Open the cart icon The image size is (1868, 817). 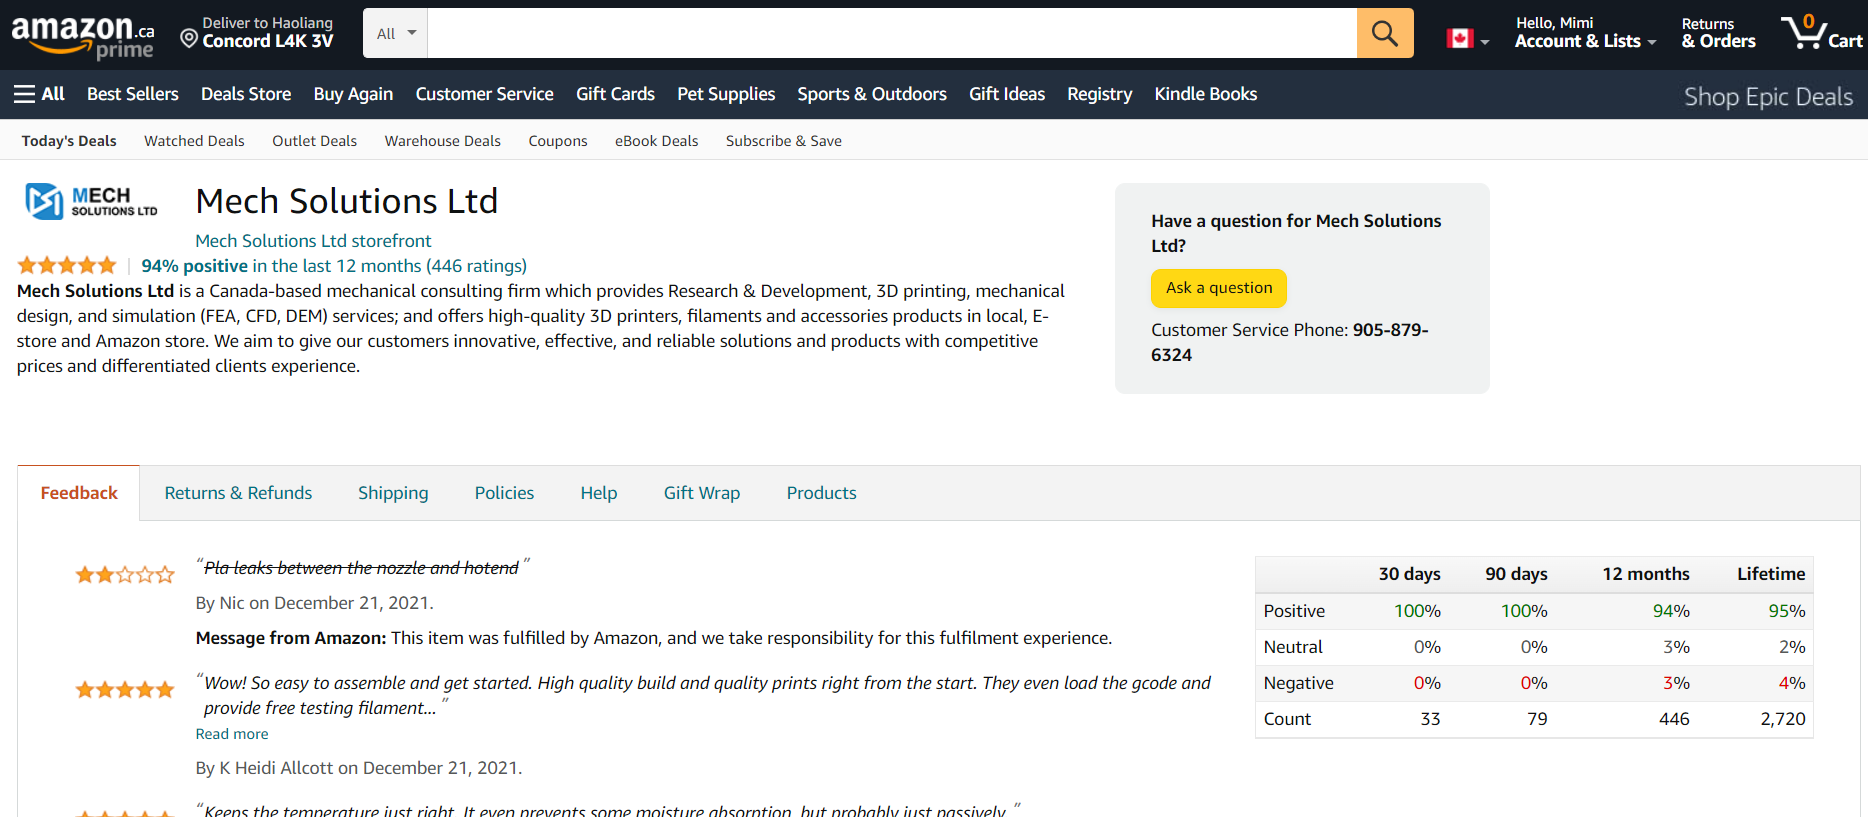click(1821, 33)
